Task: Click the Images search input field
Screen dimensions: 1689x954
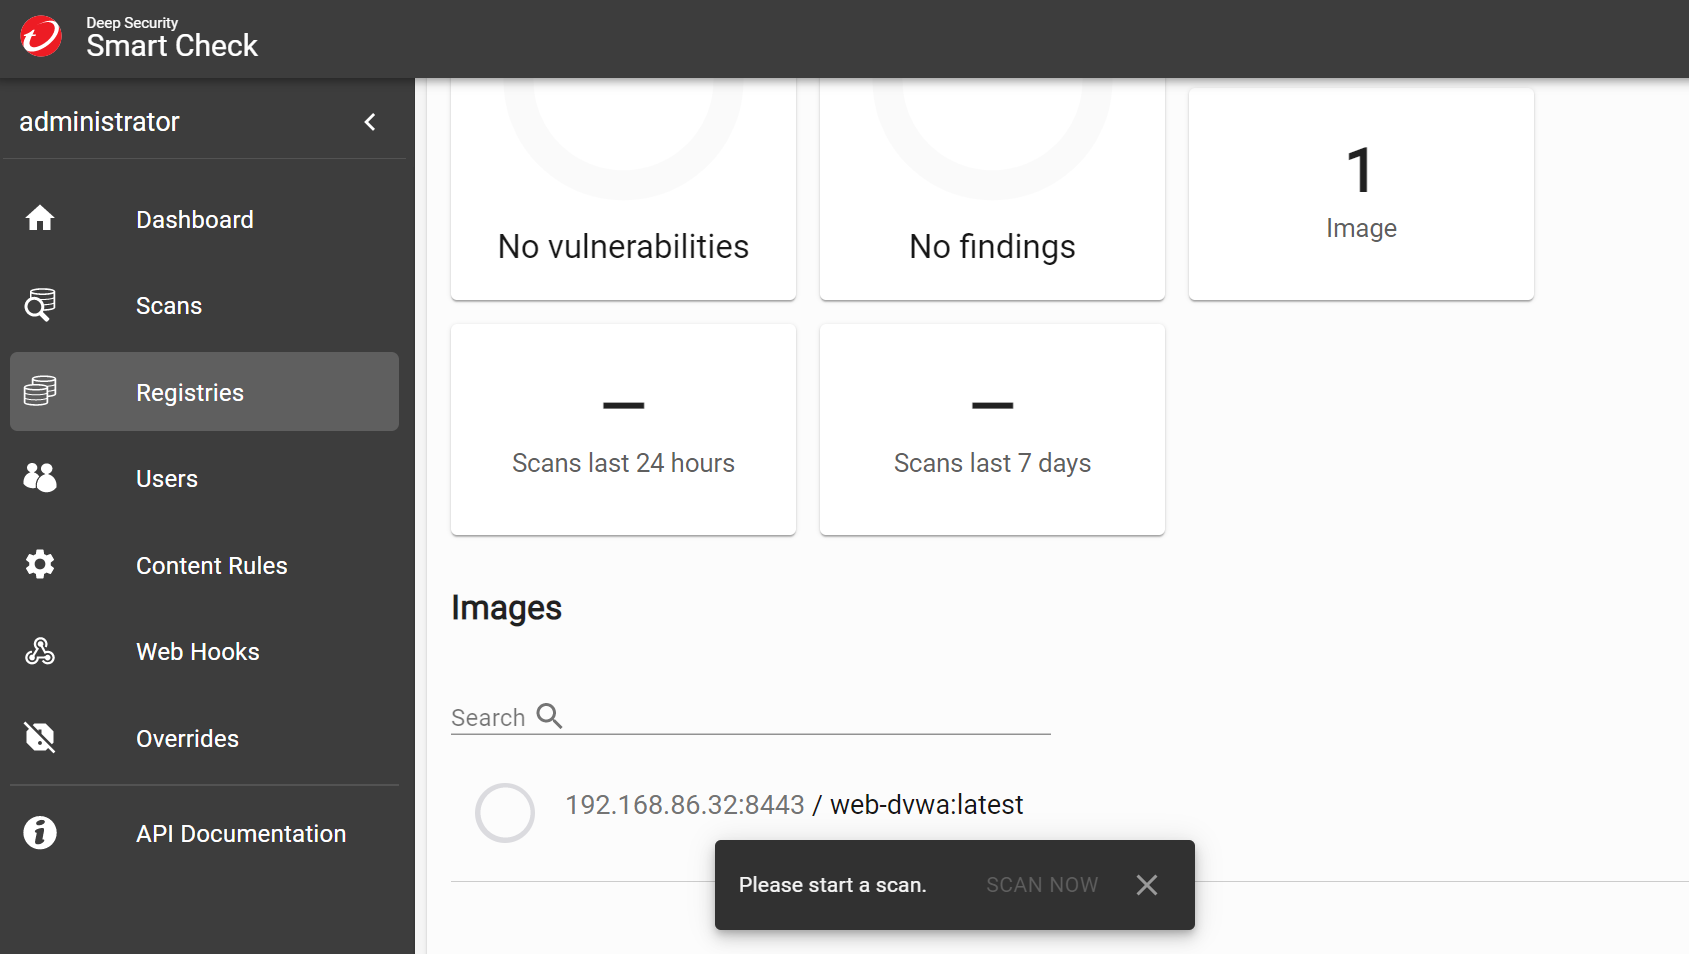Action: point(750,717)
